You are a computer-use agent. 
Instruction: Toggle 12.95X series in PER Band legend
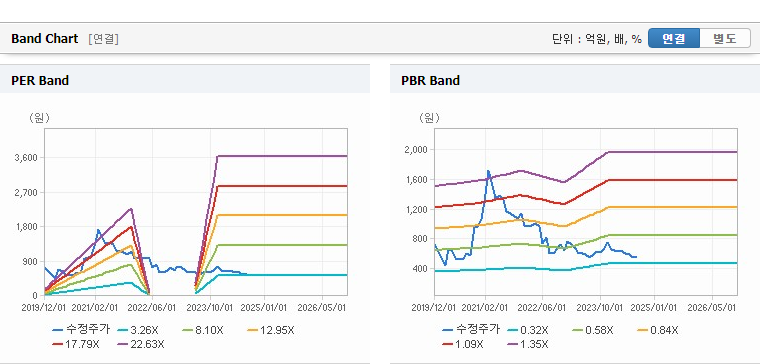(270, 331)
